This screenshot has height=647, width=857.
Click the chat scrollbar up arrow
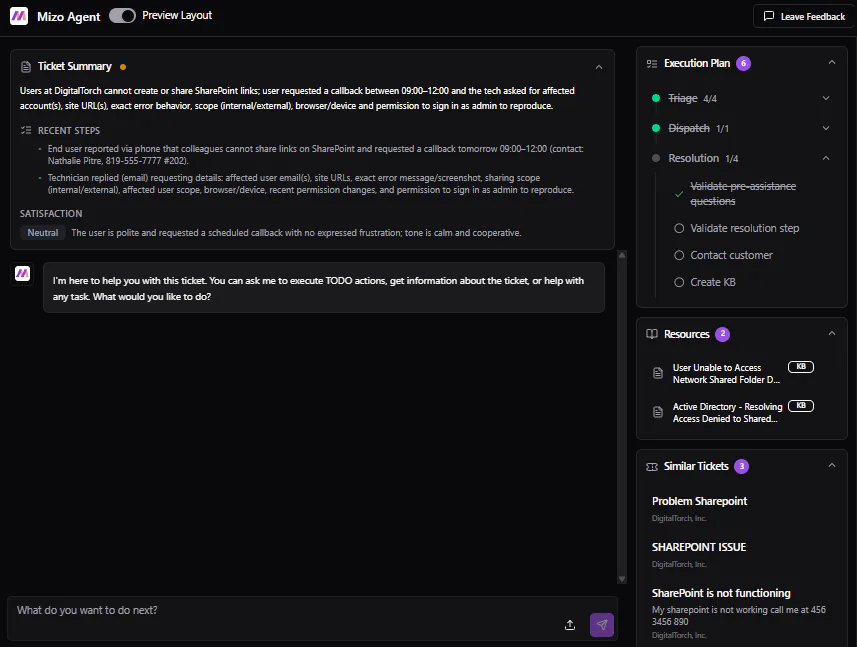point(622,255)
